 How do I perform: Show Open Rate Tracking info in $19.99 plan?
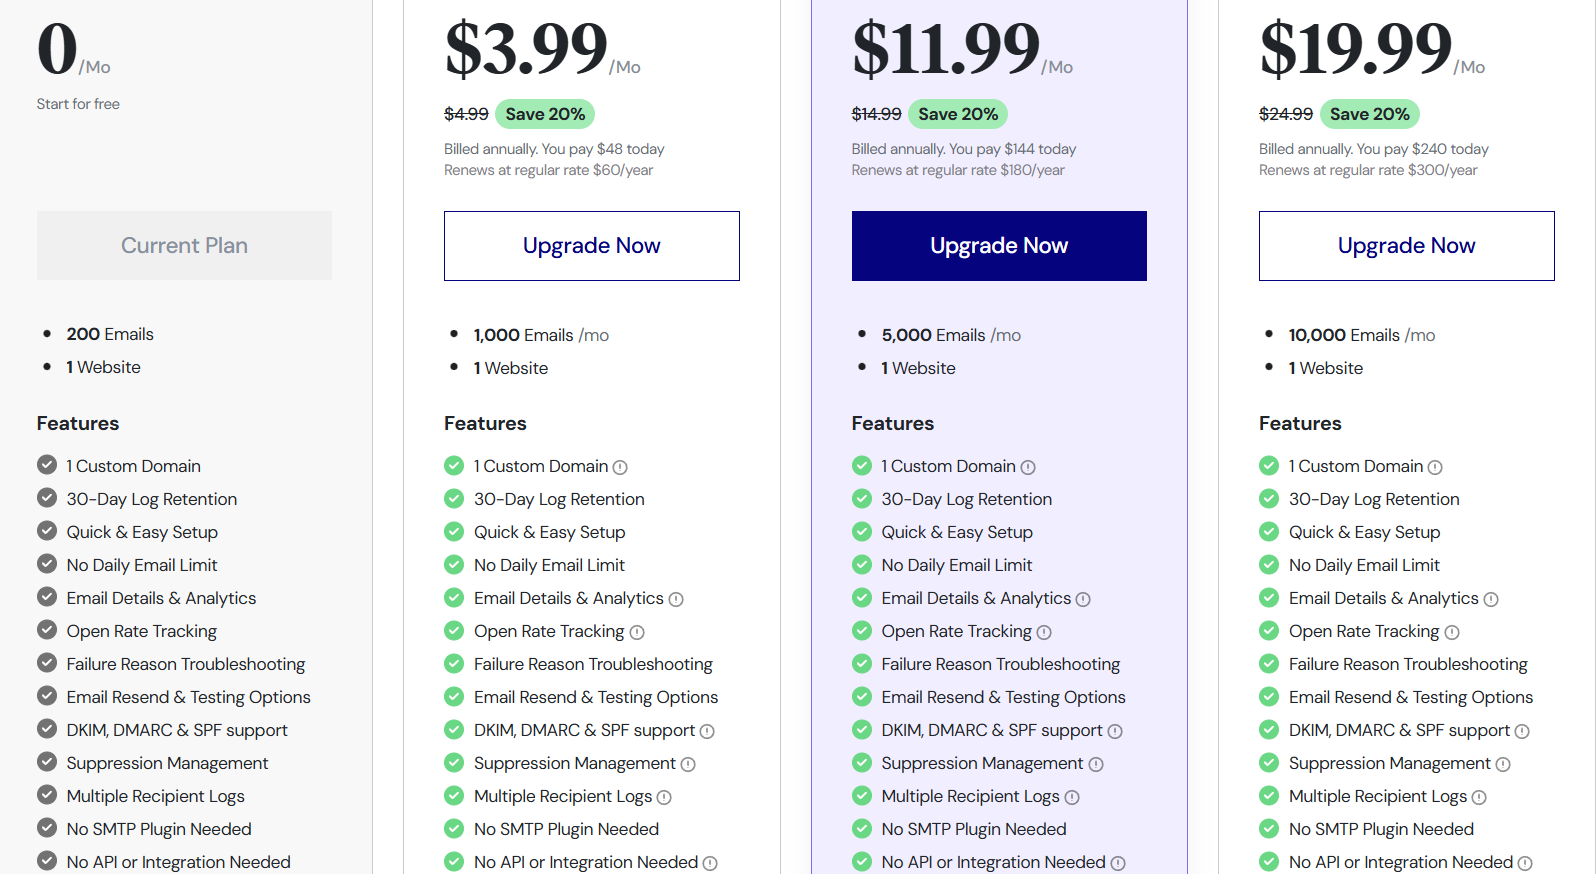coord(1452,632)
